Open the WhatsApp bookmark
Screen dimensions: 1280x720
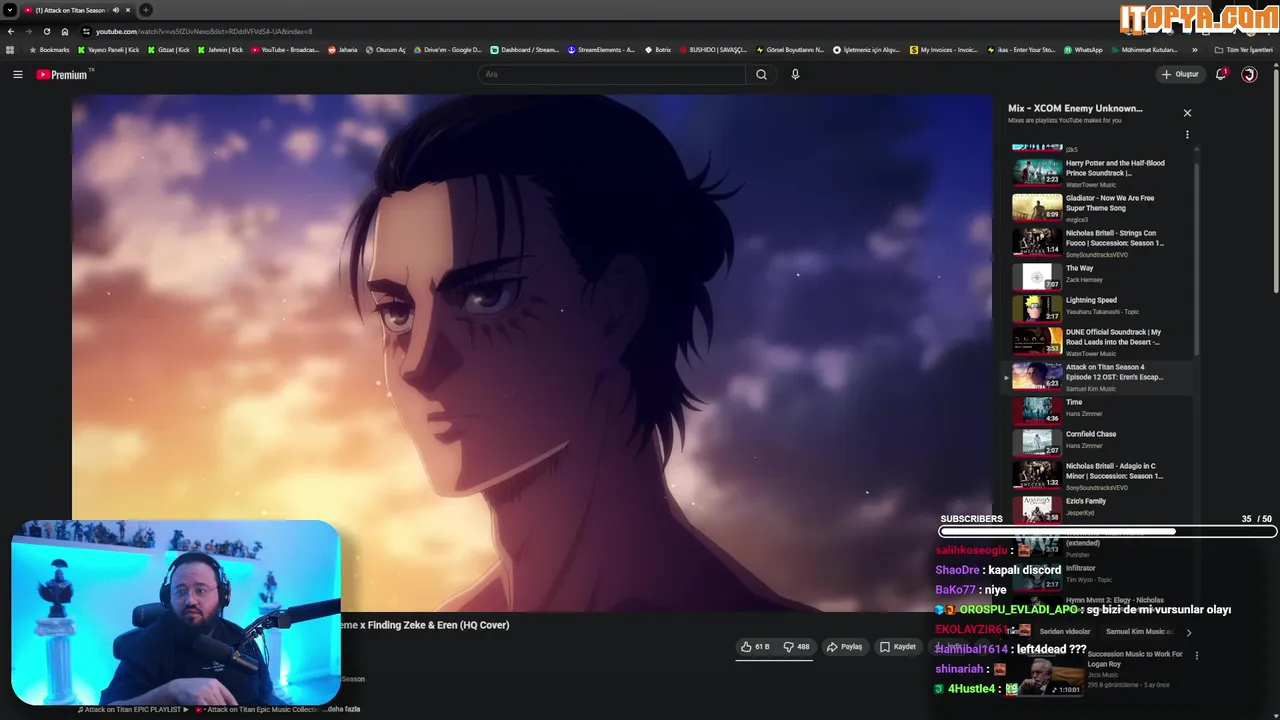point(1083,49)
